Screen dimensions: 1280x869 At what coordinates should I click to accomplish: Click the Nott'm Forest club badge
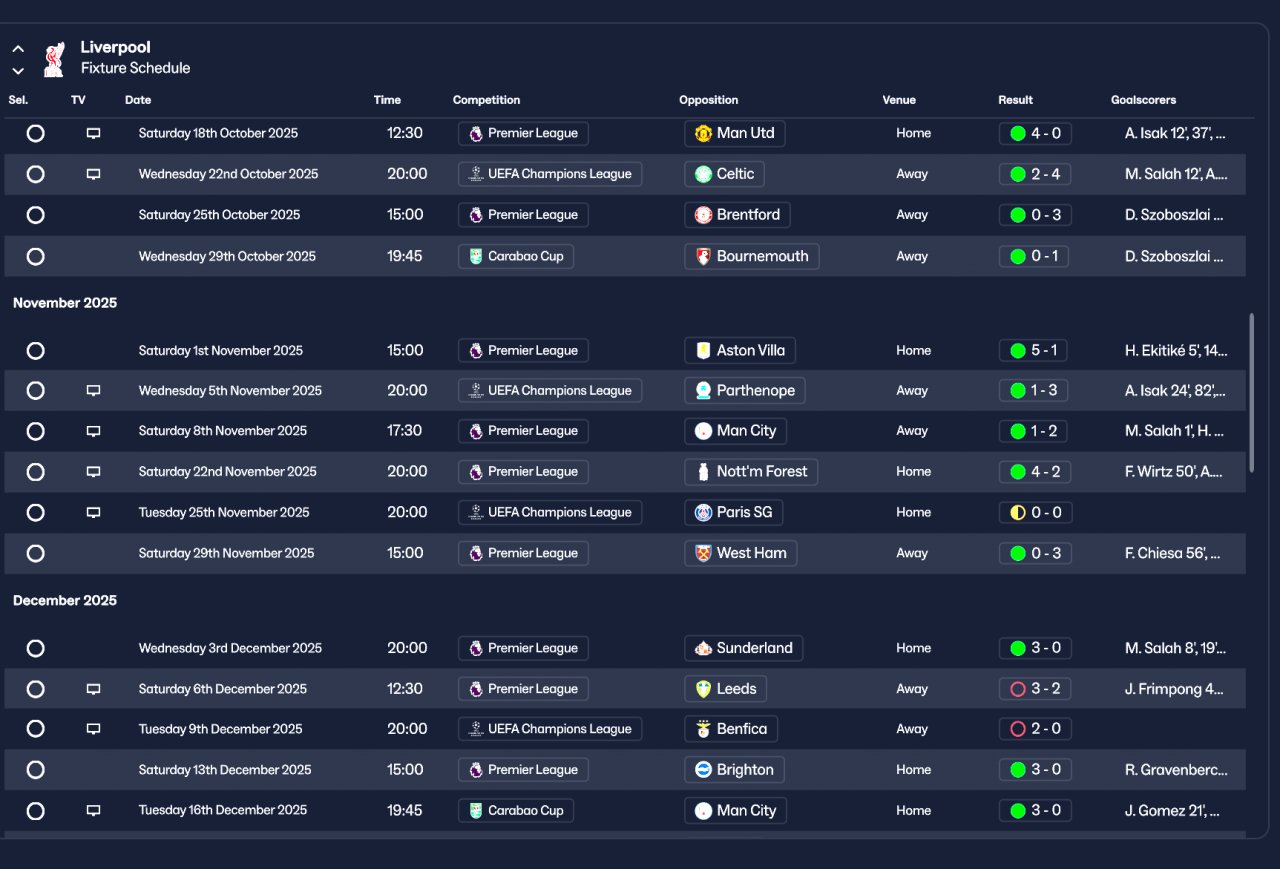pyautogui.click(x=704, y=472)
